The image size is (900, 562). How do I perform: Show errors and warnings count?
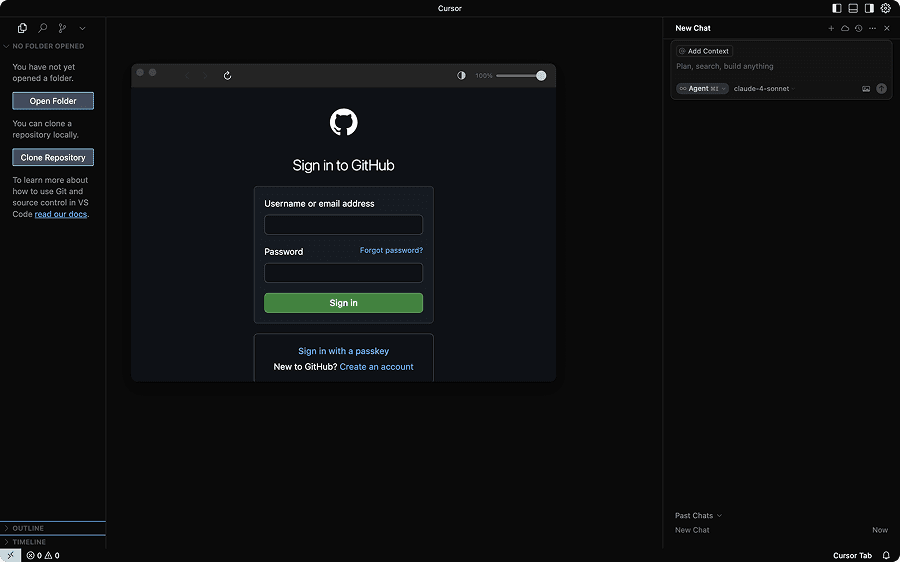[x=43, y=556]
